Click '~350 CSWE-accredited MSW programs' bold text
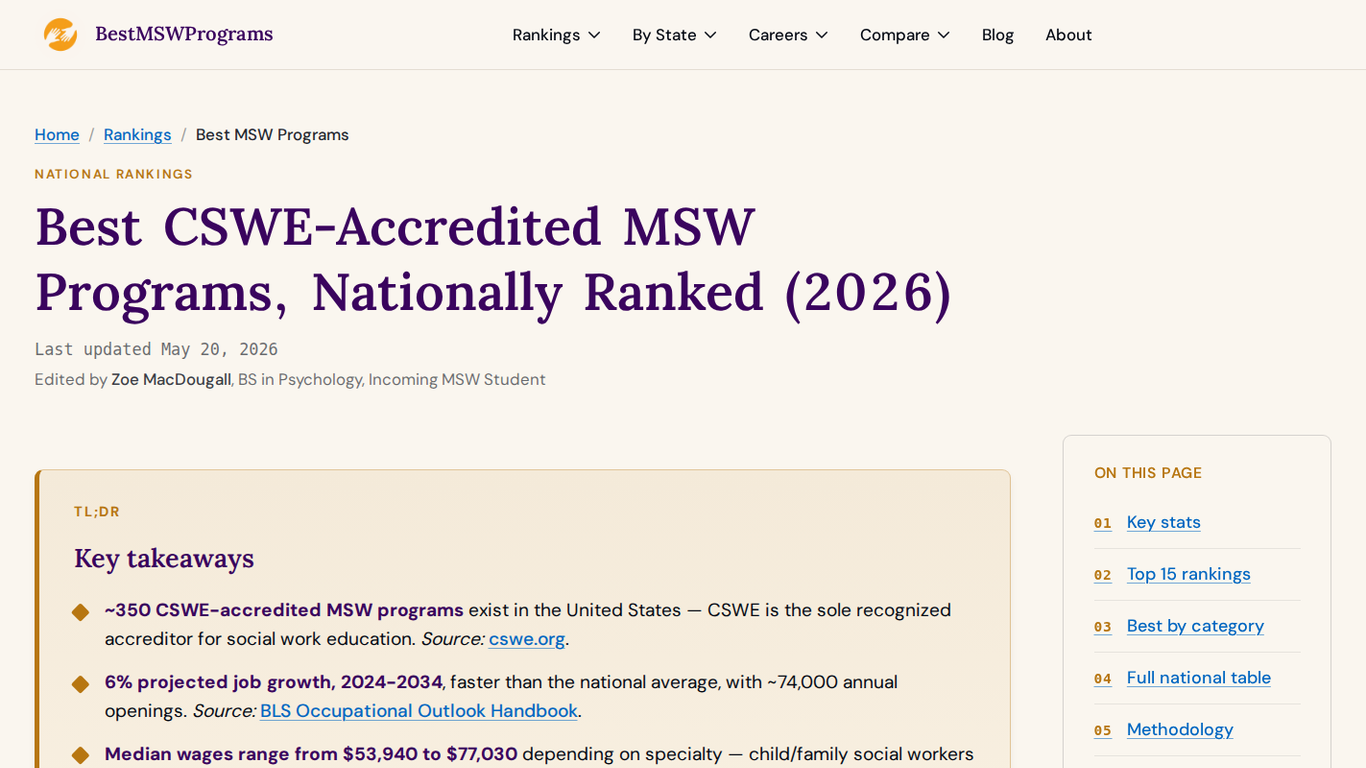Viewport: 1366px width, 768px height. 284,610
